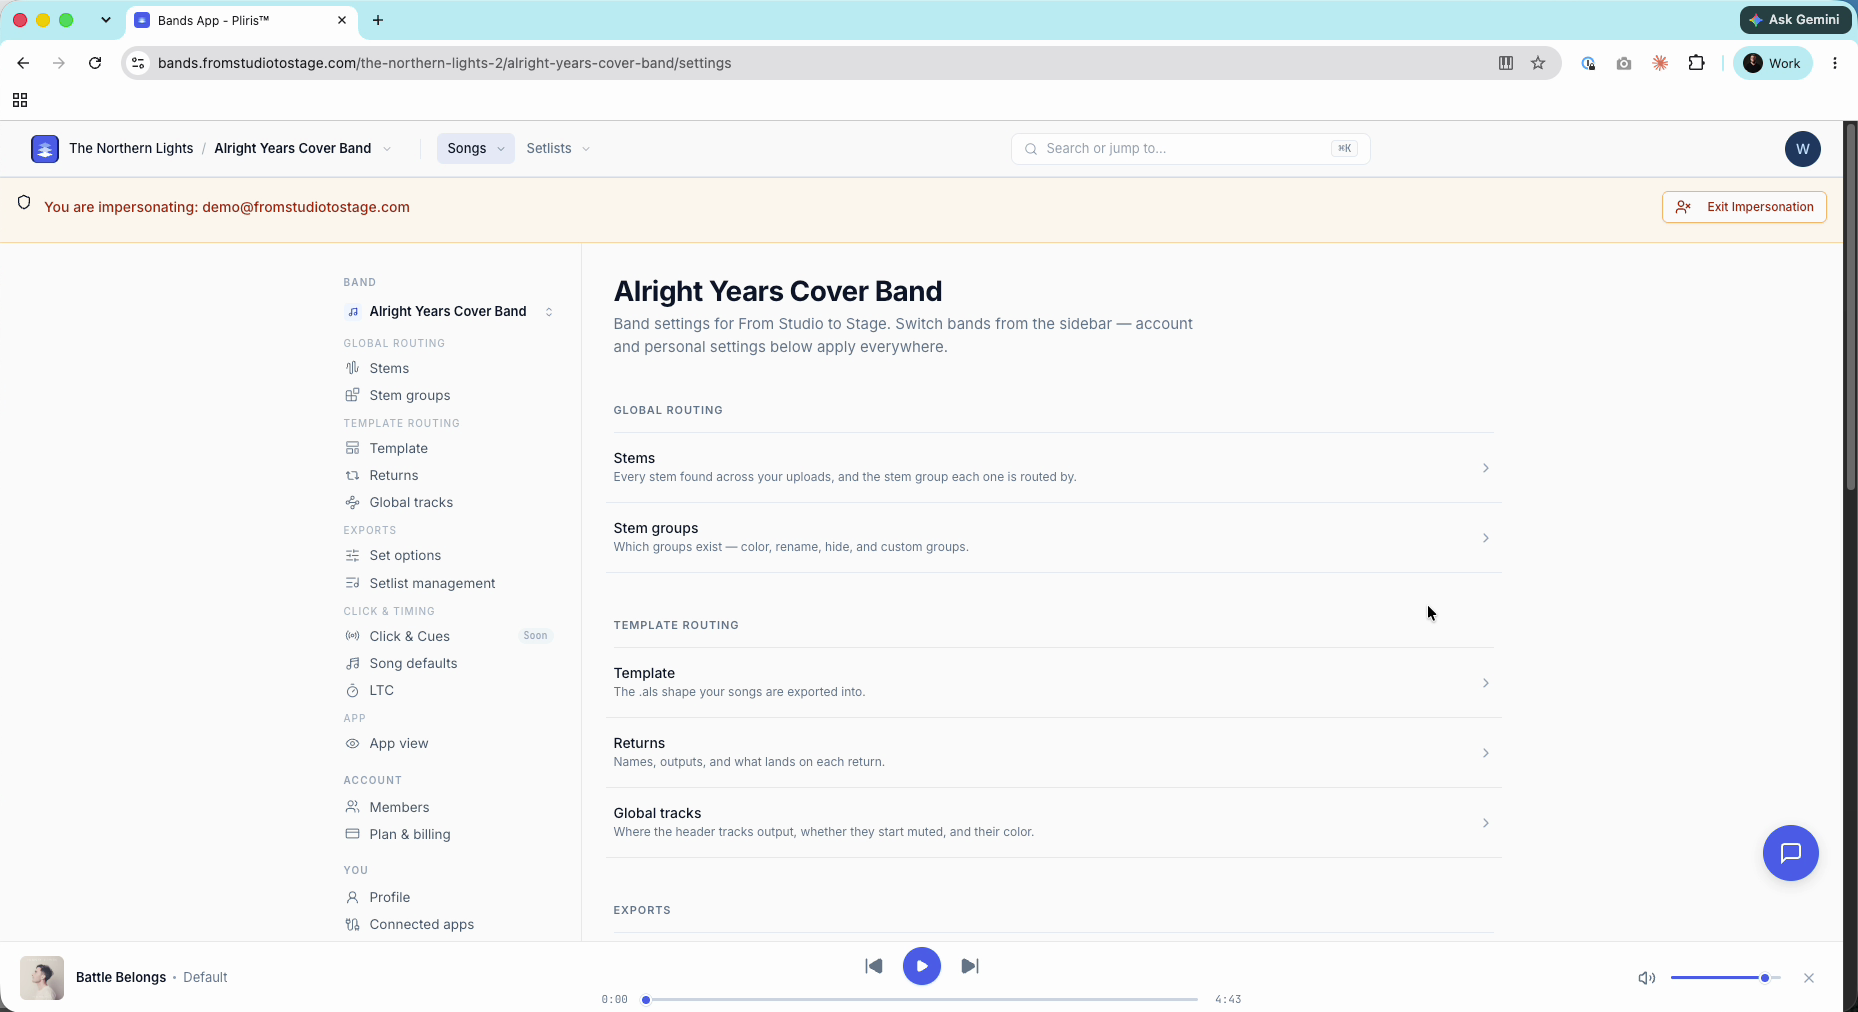
Task: Switch bands using the sidebar band selector
Action: pyautogui.click(x=449, y=311)
